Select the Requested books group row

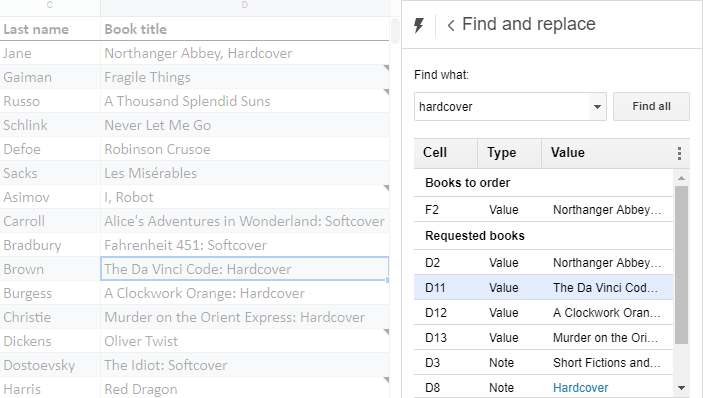point(543,236)
